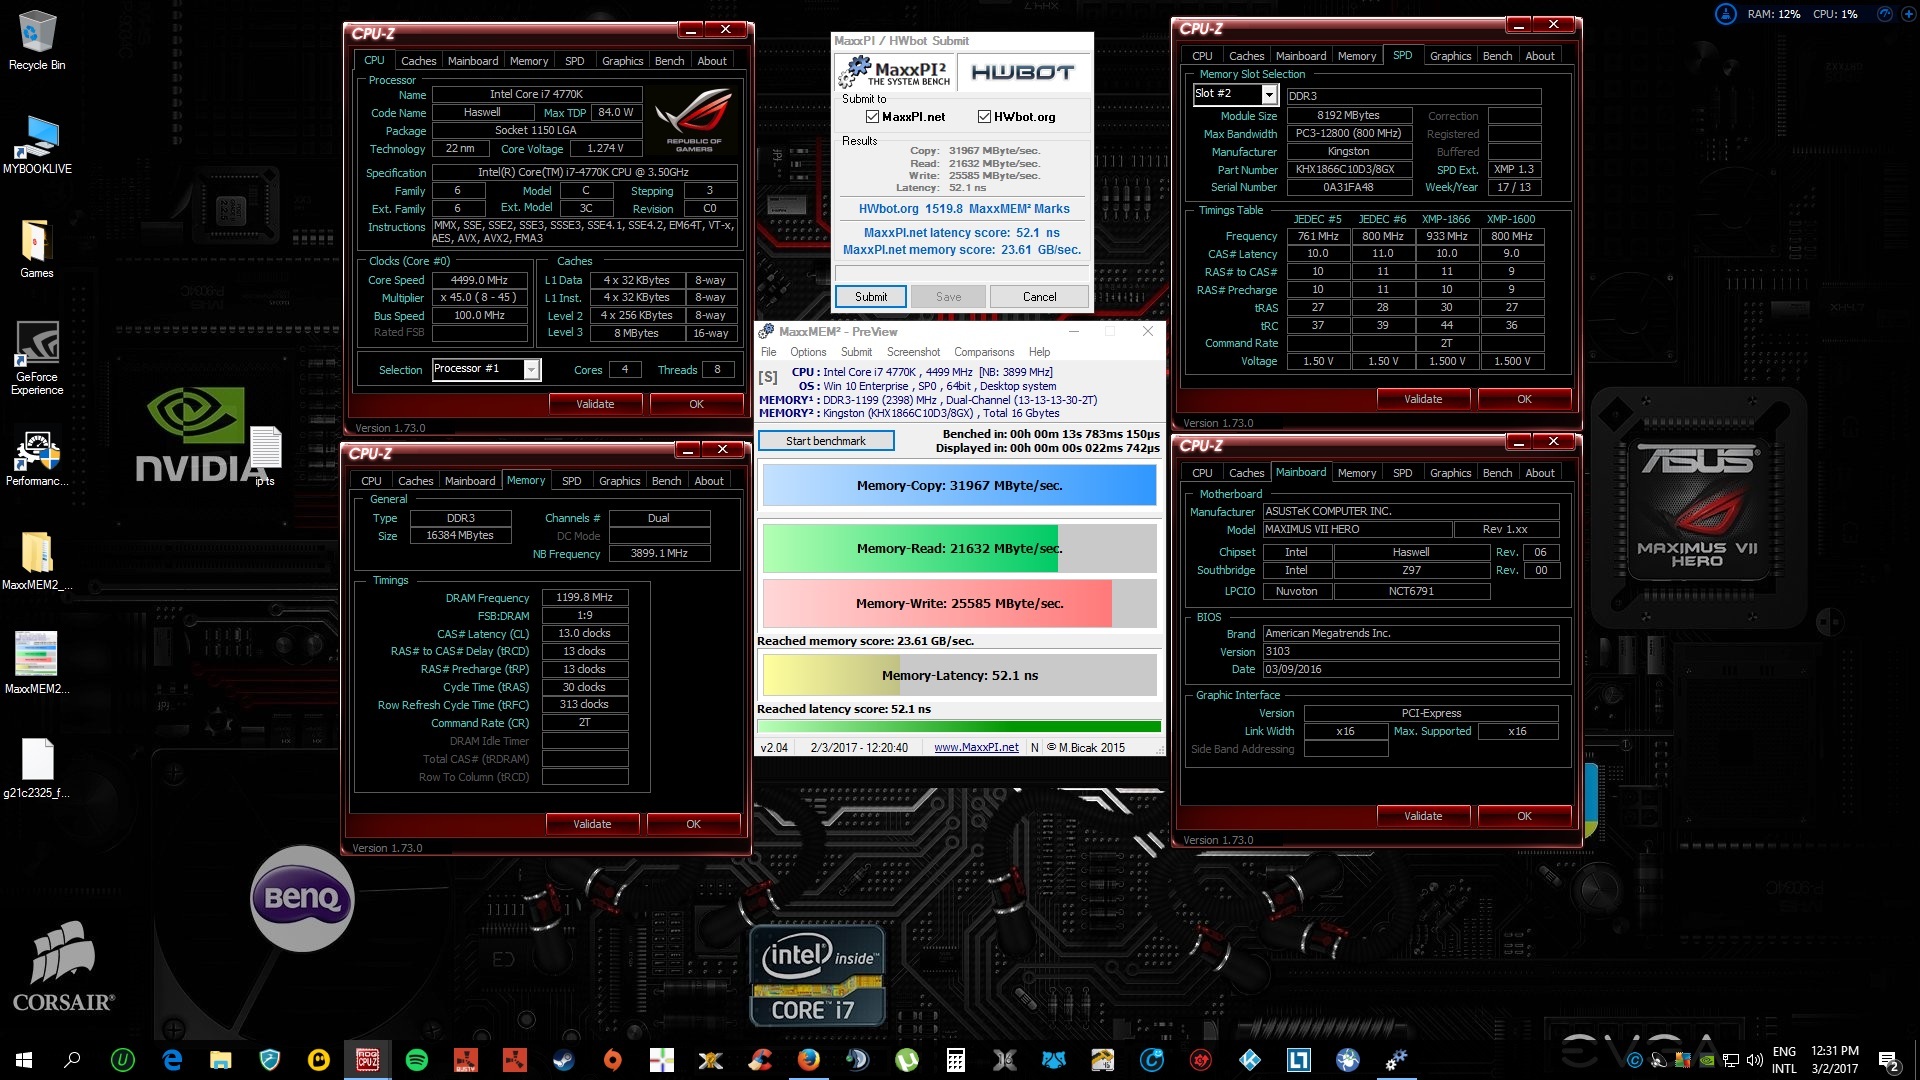Image resolution: width=1920 pixels, height=1080 pixels.
Task: Open the www.MaxxPI.net link
Action: point(976,747)
